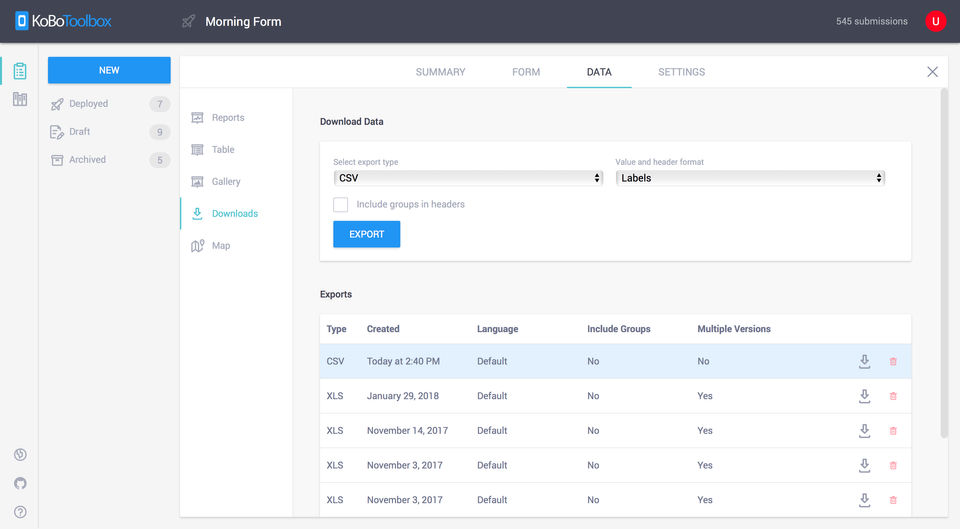Click the Deployed count badge 7
Image resolution: width=960 pixels, height=529 pixels.
[160, 104]
